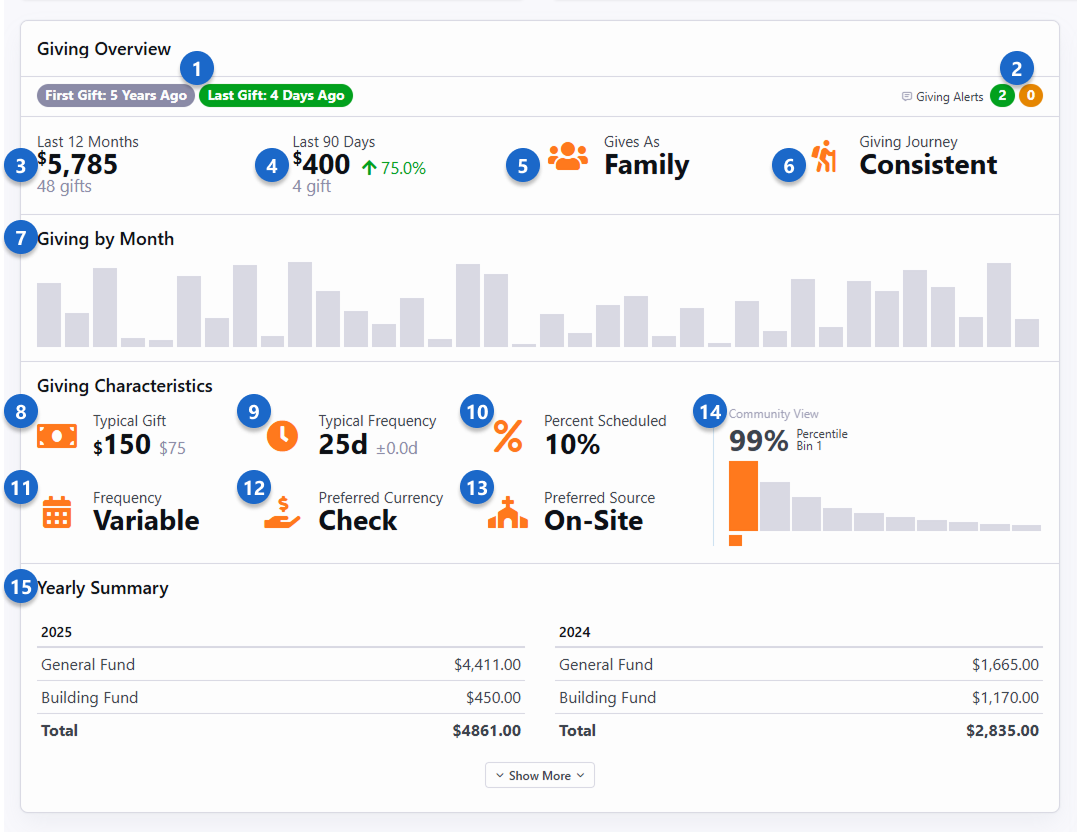Click the Percent Scheduled percent icon

click(508, 436)
